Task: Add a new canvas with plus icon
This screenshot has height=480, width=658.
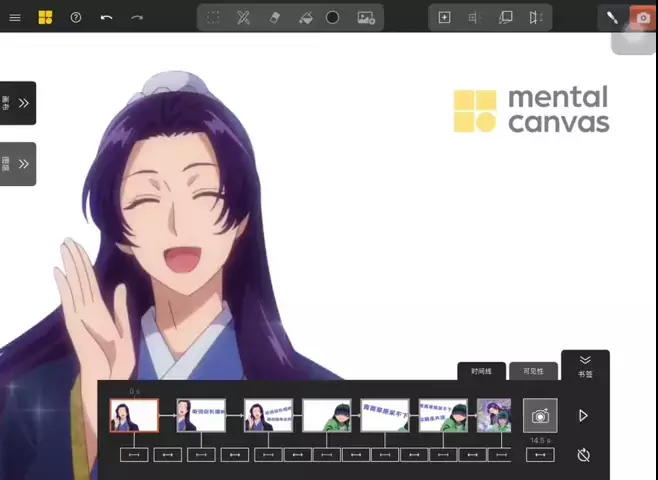Action: point(444,18)
